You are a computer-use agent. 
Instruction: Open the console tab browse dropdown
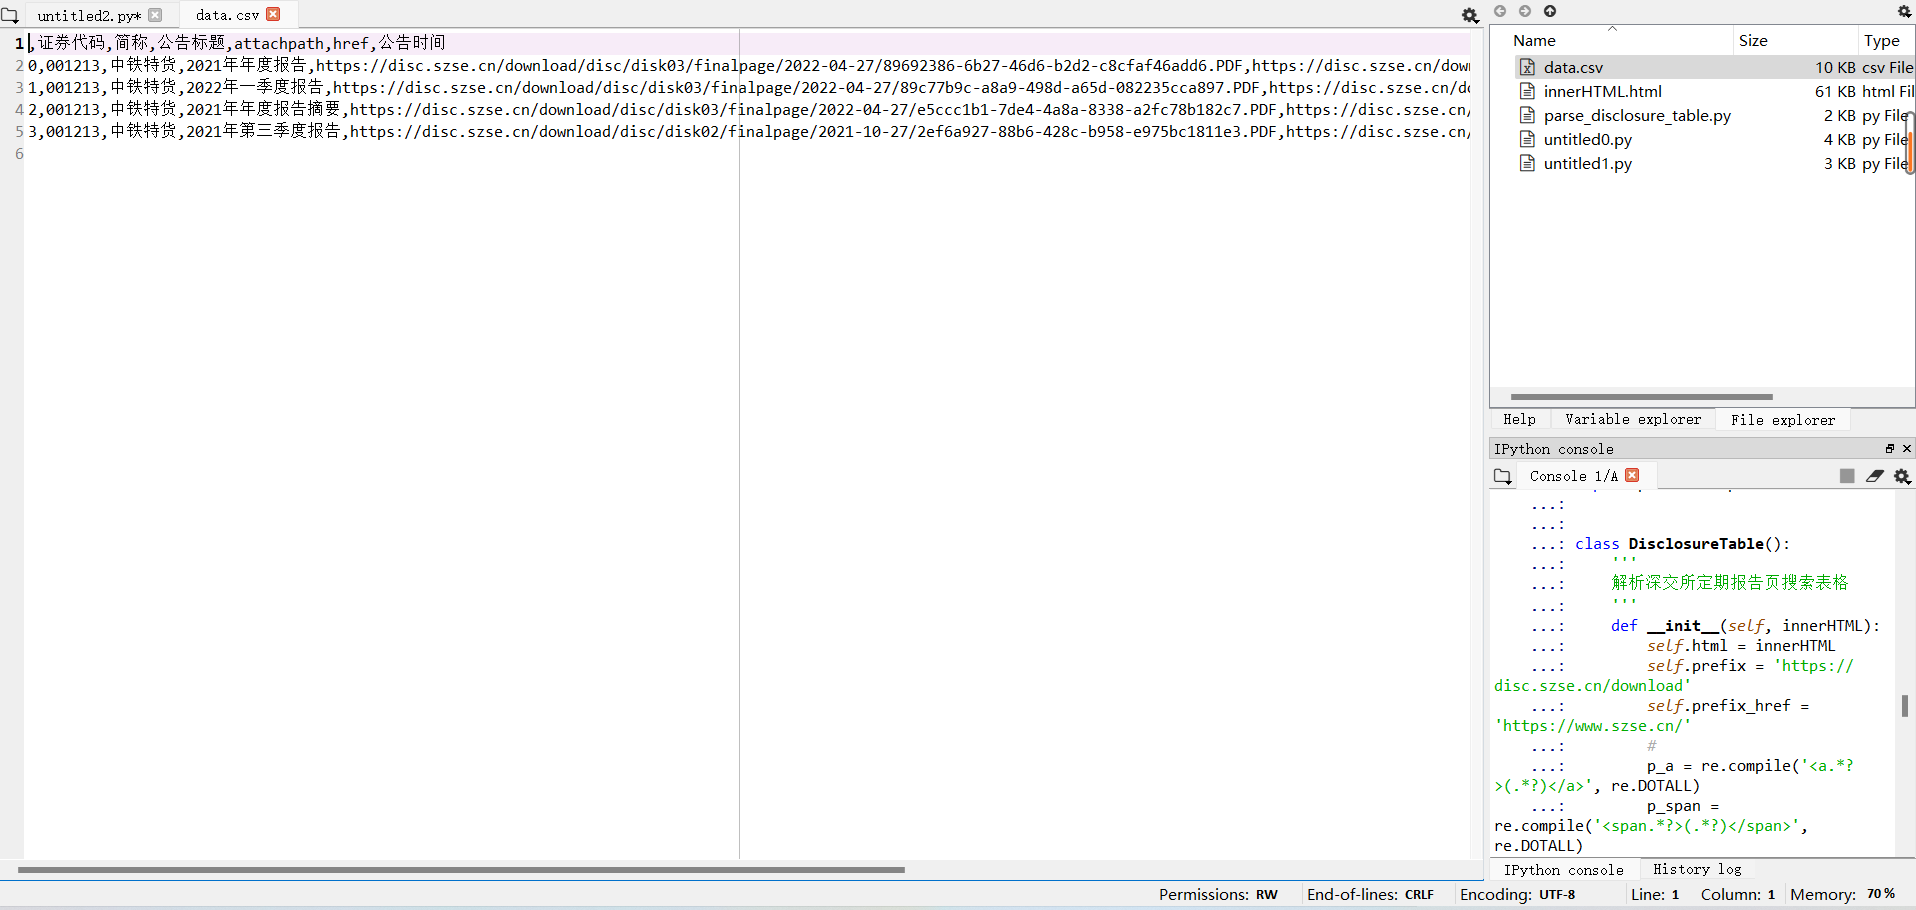[1503, 476]
